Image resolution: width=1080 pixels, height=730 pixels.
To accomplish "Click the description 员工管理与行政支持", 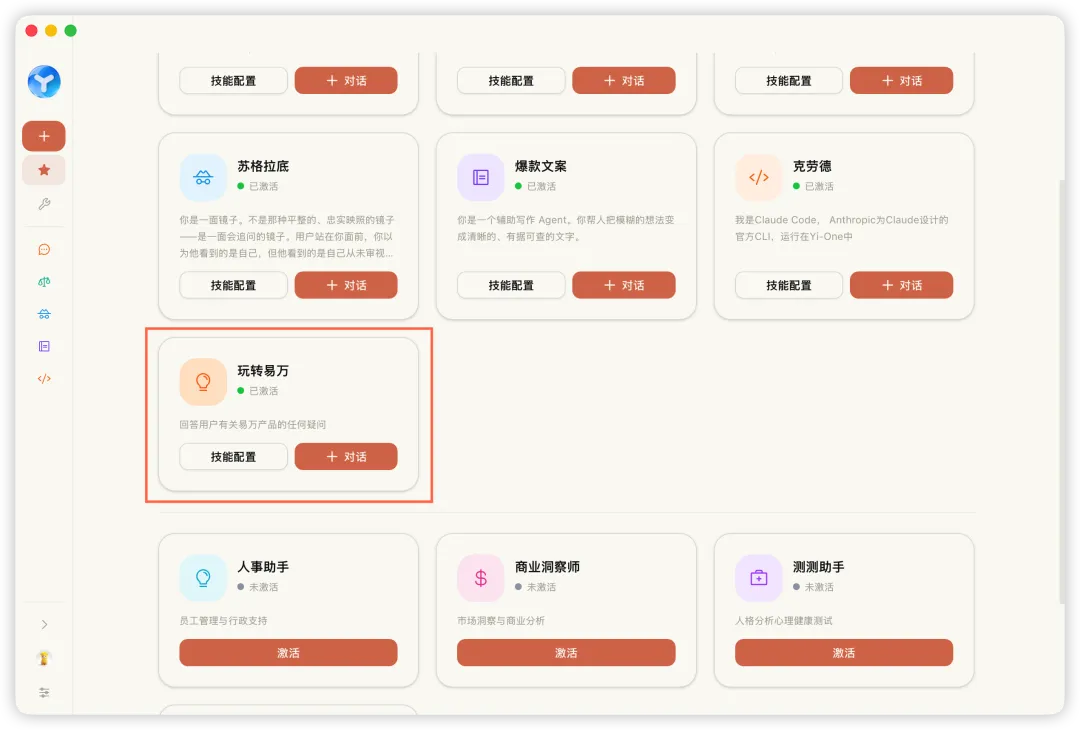I will point(223,620).
